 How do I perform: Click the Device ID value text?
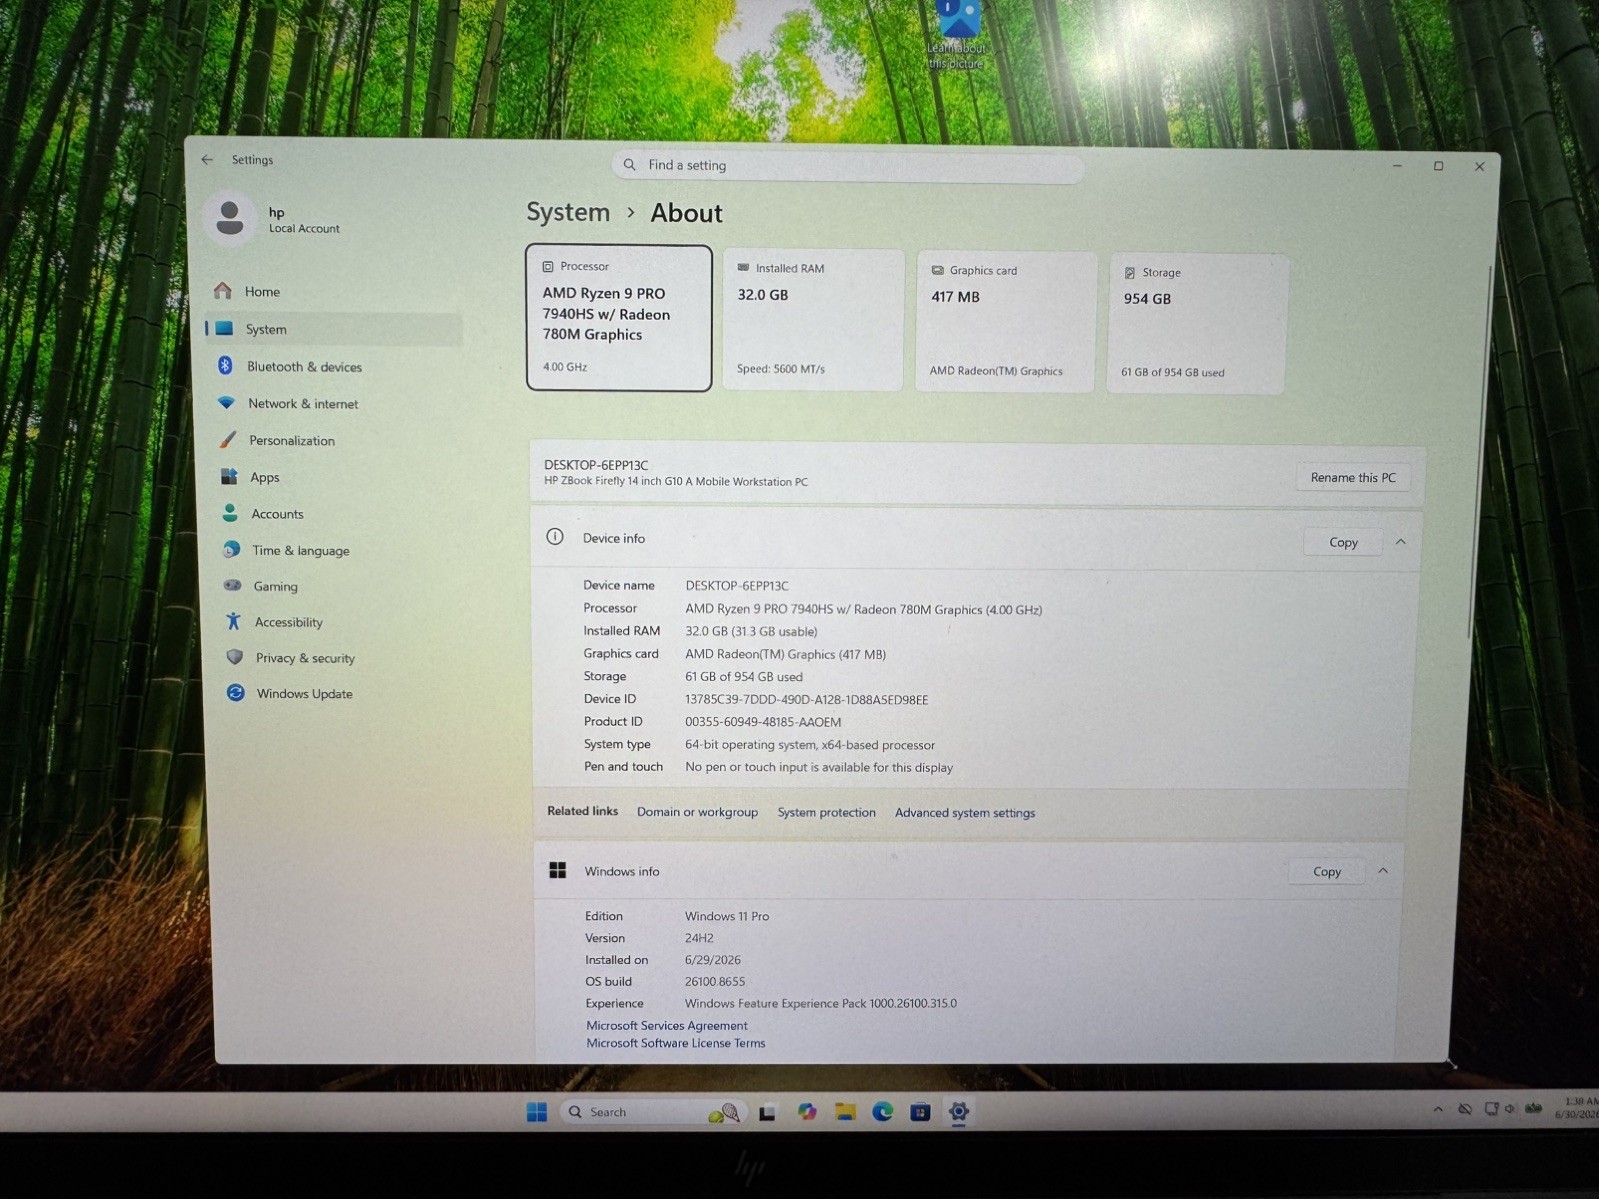[x=806, y=699]
